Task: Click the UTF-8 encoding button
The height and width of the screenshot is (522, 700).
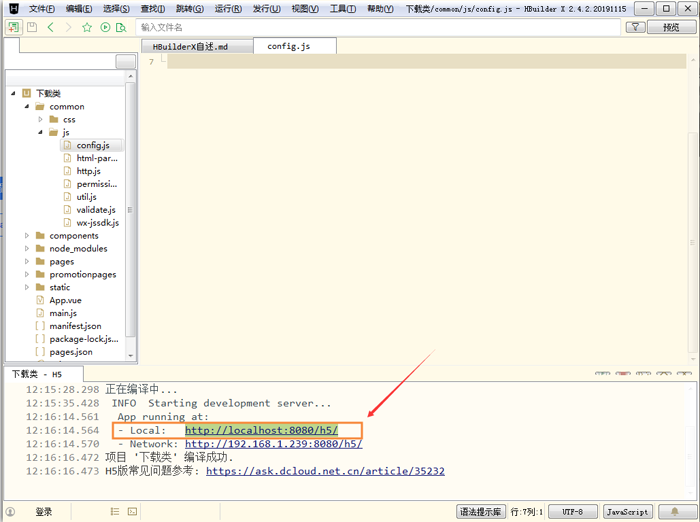Action: [573, 512]
